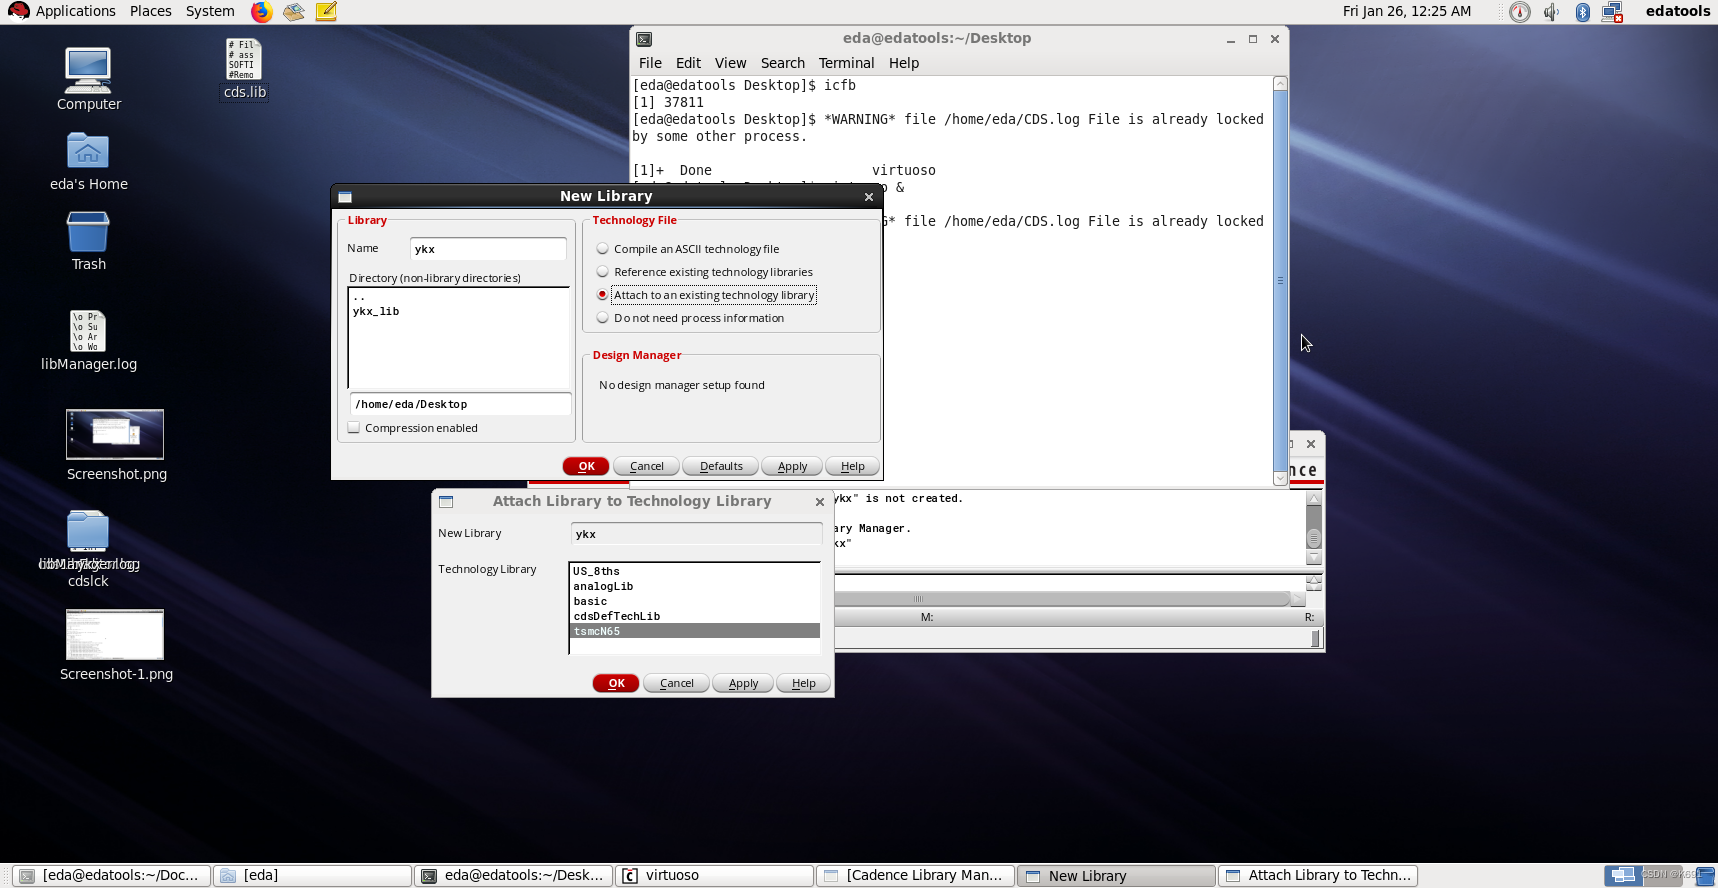Switch to eda@edatools:~/Doc... taskbar item
This screenshot has width=1718, height=888.
[x=111, y=875]
